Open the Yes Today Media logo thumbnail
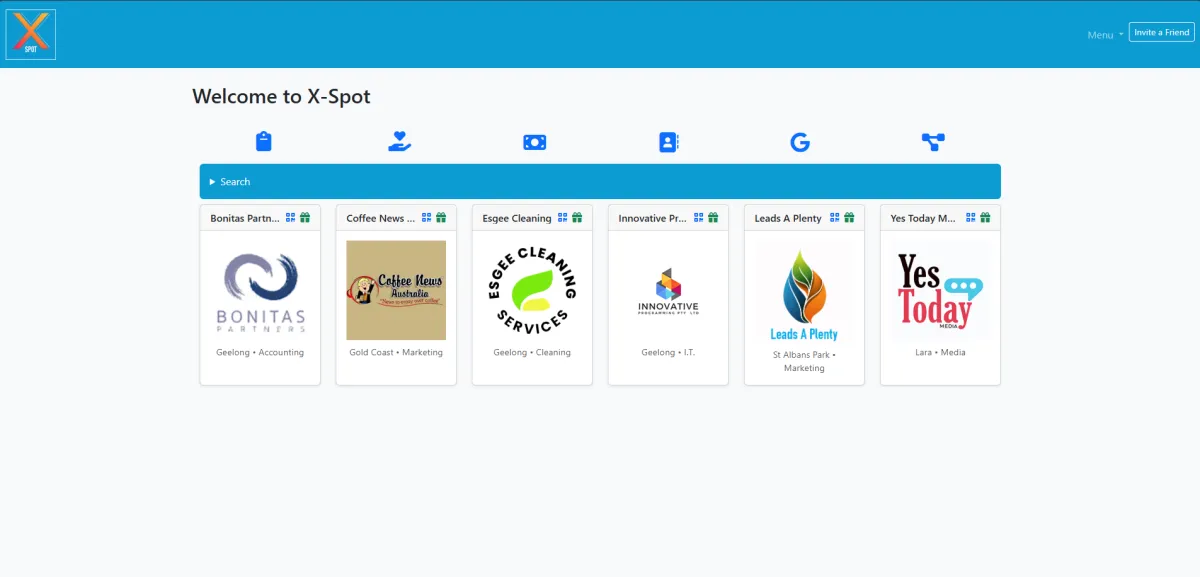1200x577 pixels. [x=940, y=290]
